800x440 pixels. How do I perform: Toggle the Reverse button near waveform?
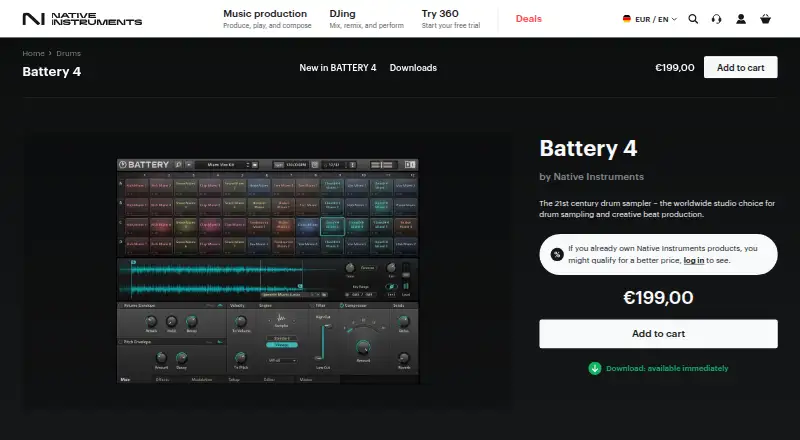click(367, 267)
